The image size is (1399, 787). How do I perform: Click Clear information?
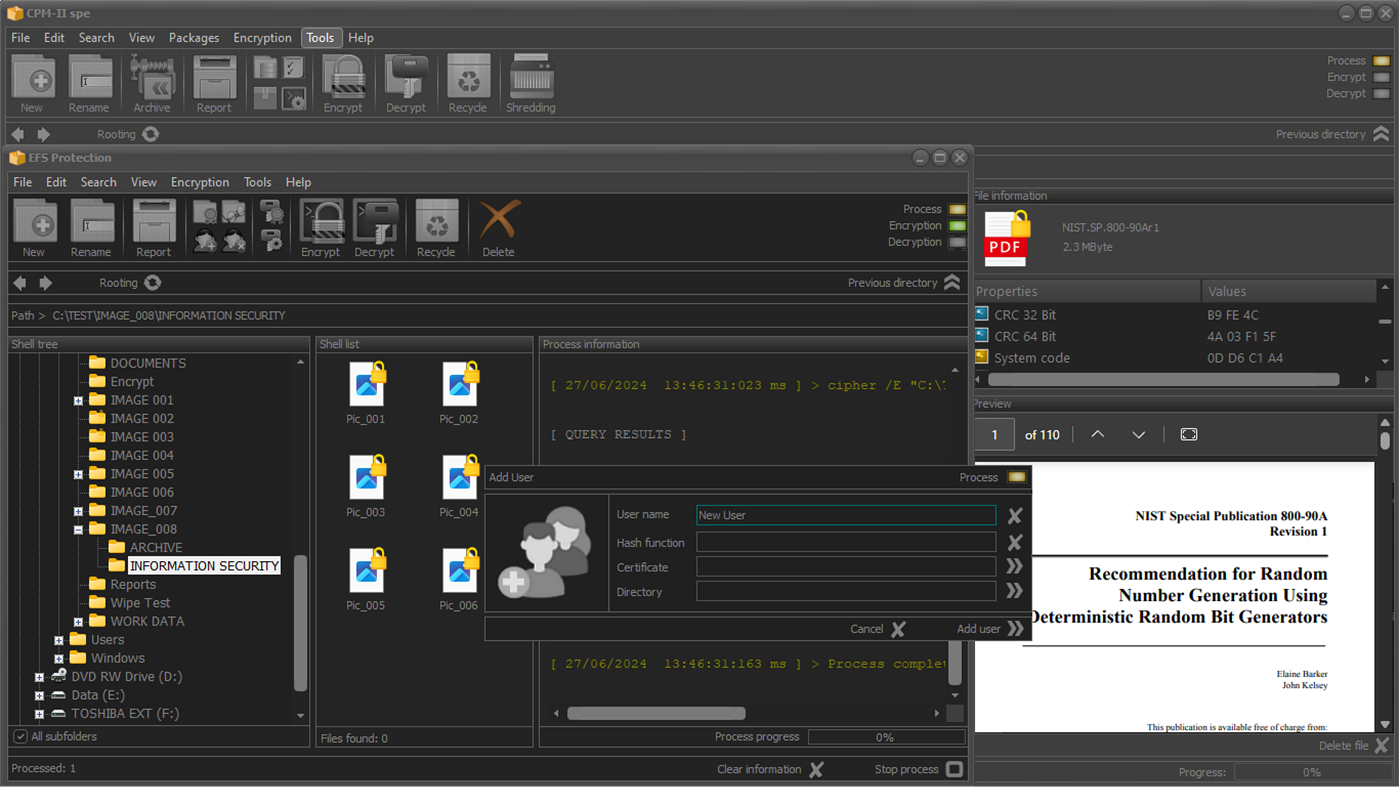pos(770,770)
